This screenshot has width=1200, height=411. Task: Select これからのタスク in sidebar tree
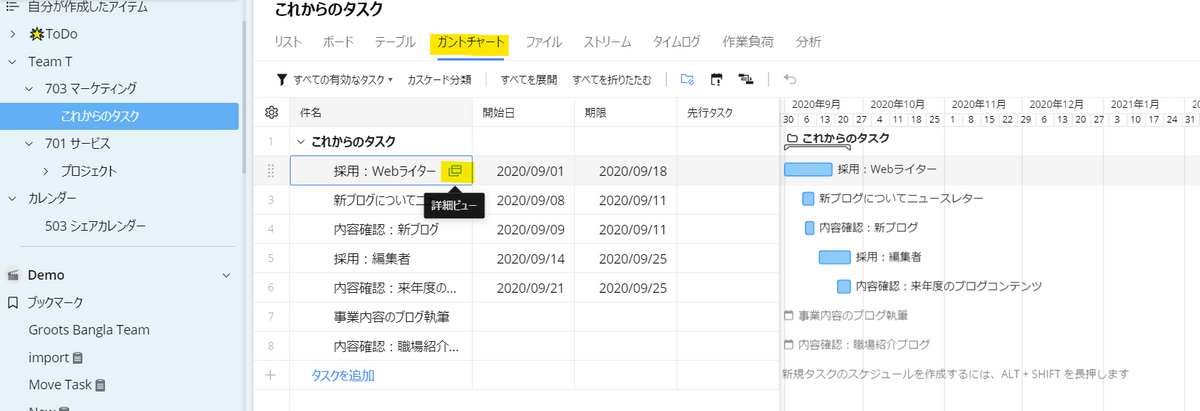tap(119, 116)
